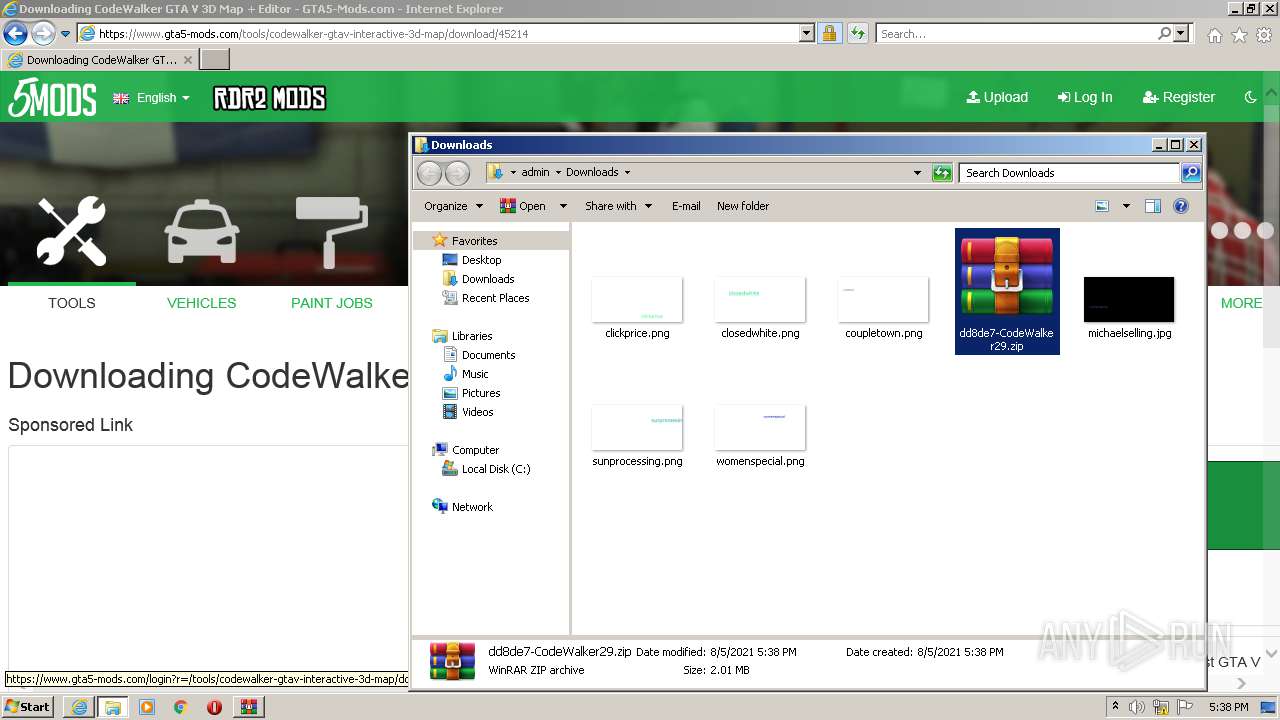Viewport: 1280px width, 720px height.
Task: Open the dropdown arrow beside Open button
Action: coord(563,206)
